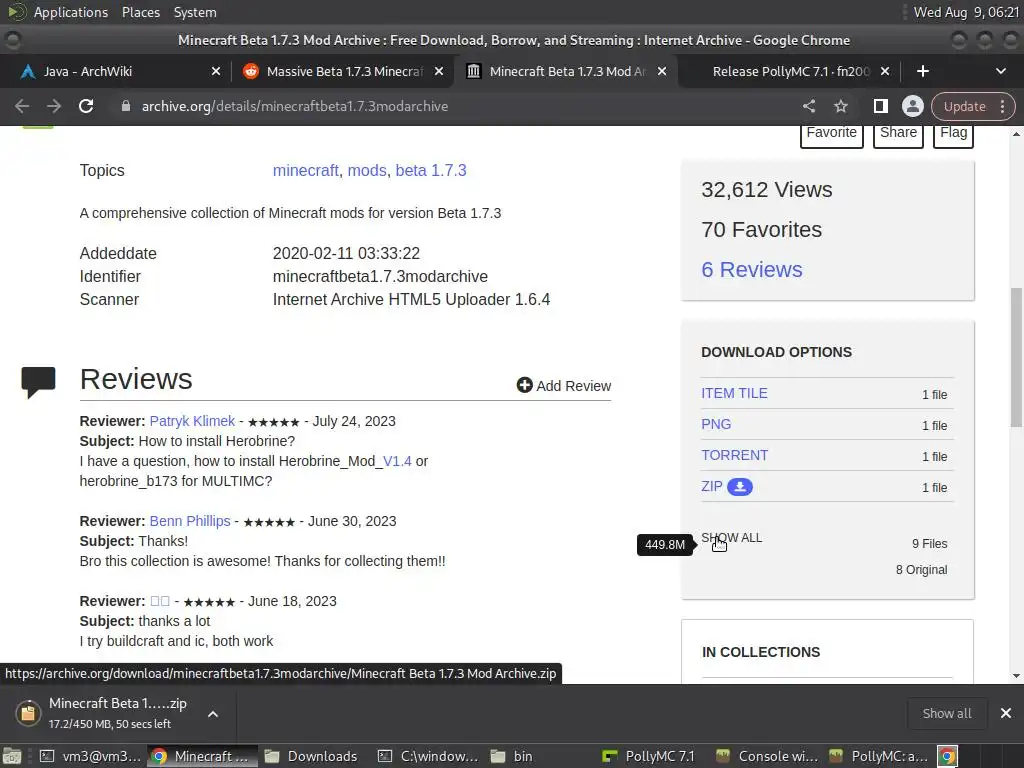Open the 6 Reviews link
This screenshot has height=768, width=1024.
[x=752, y=270]
